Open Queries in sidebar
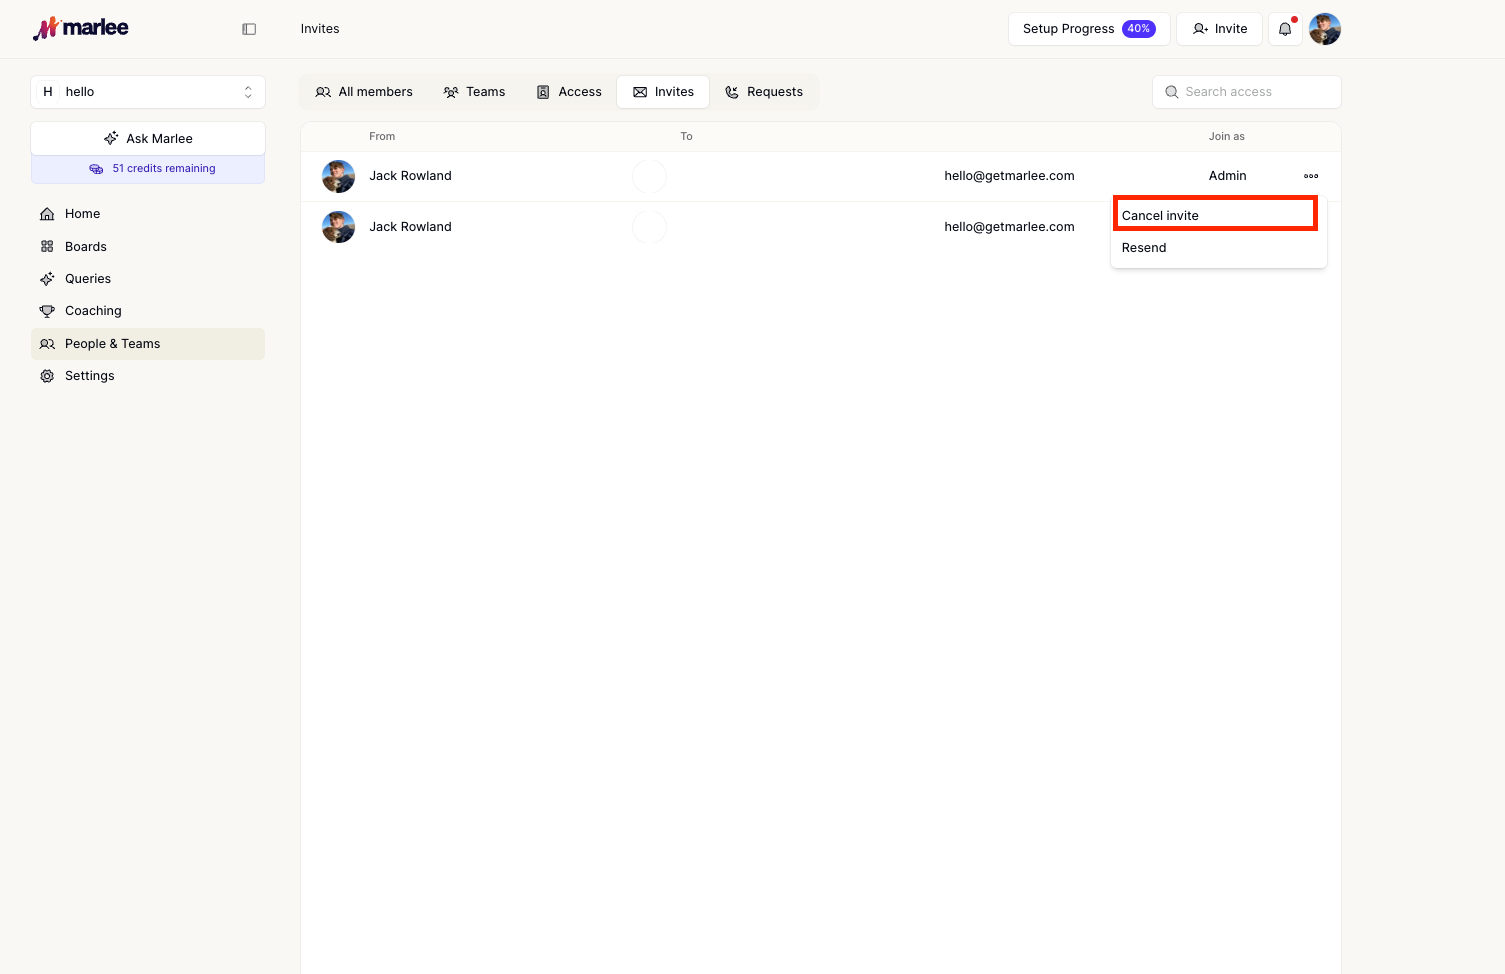1505x974 pixels. 148,279
